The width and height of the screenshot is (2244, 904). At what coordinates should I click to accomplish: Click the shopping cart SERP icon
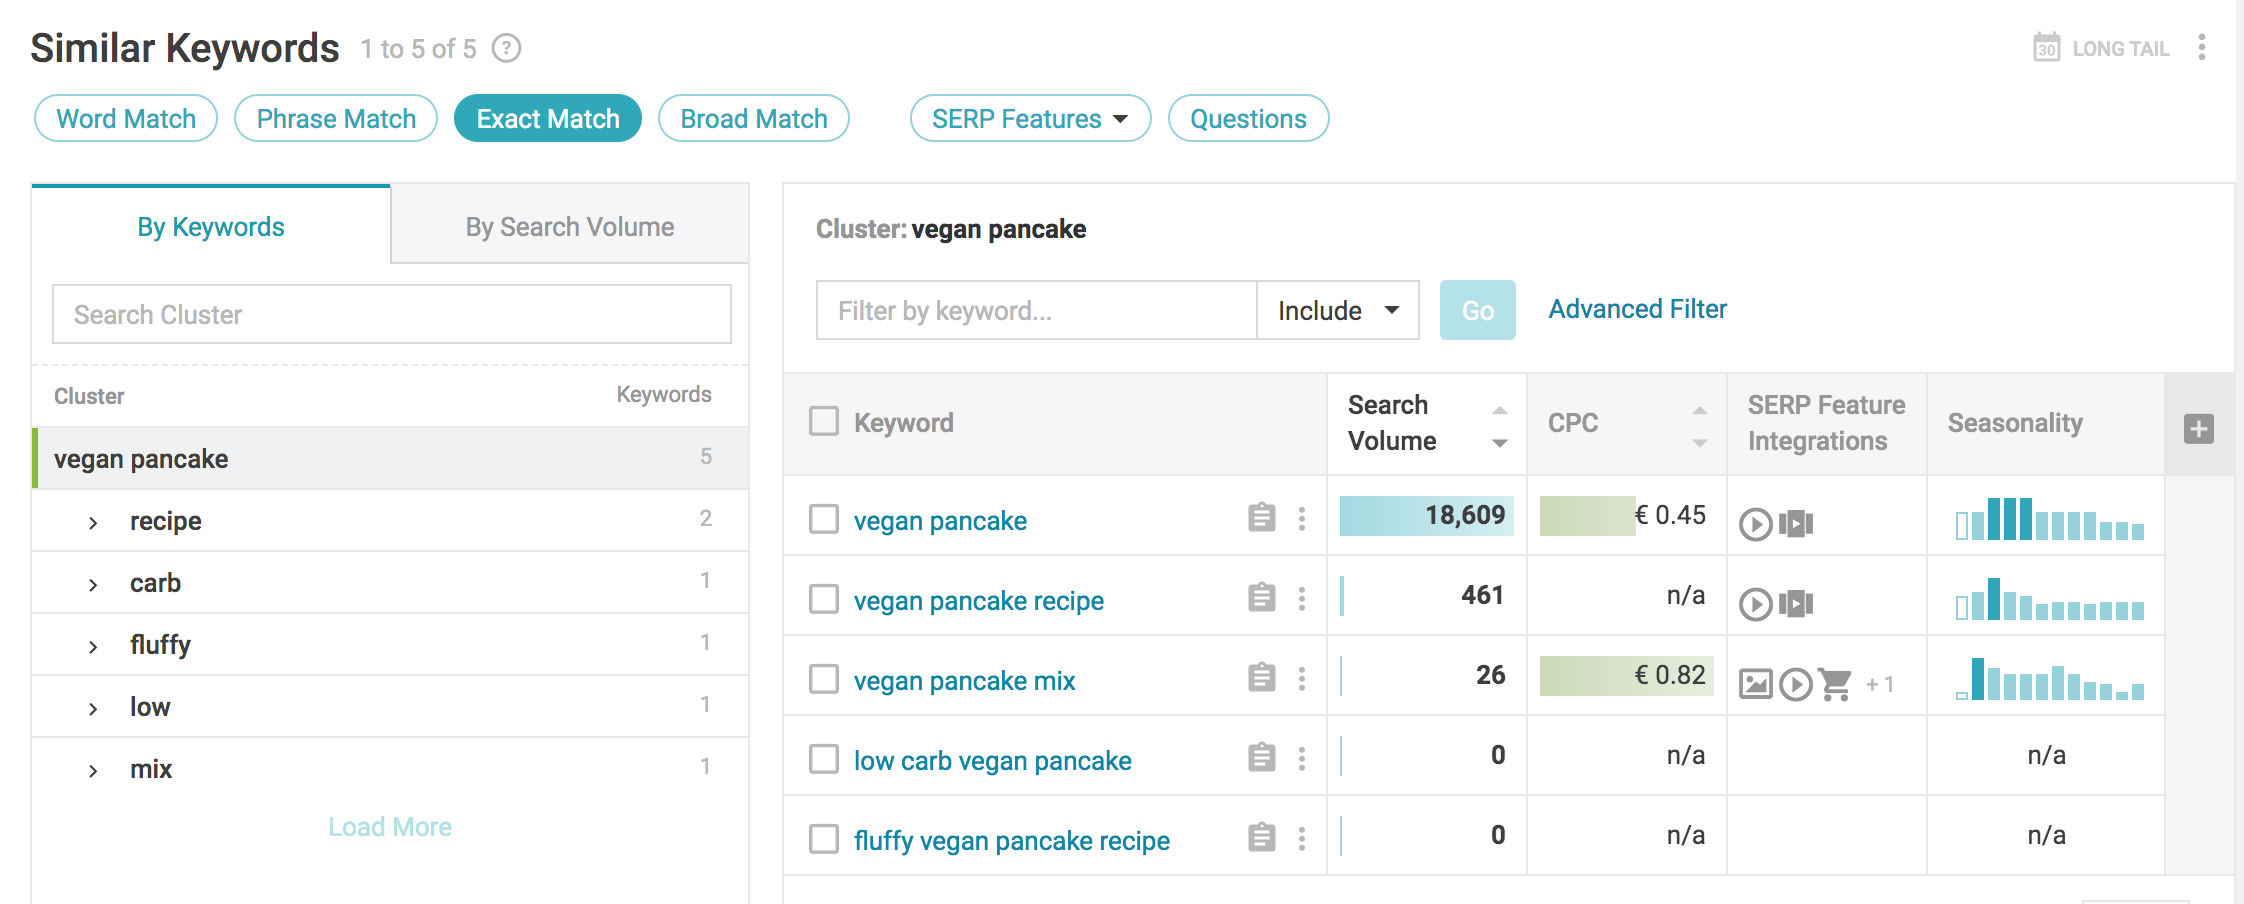(x=1835, y=684)
